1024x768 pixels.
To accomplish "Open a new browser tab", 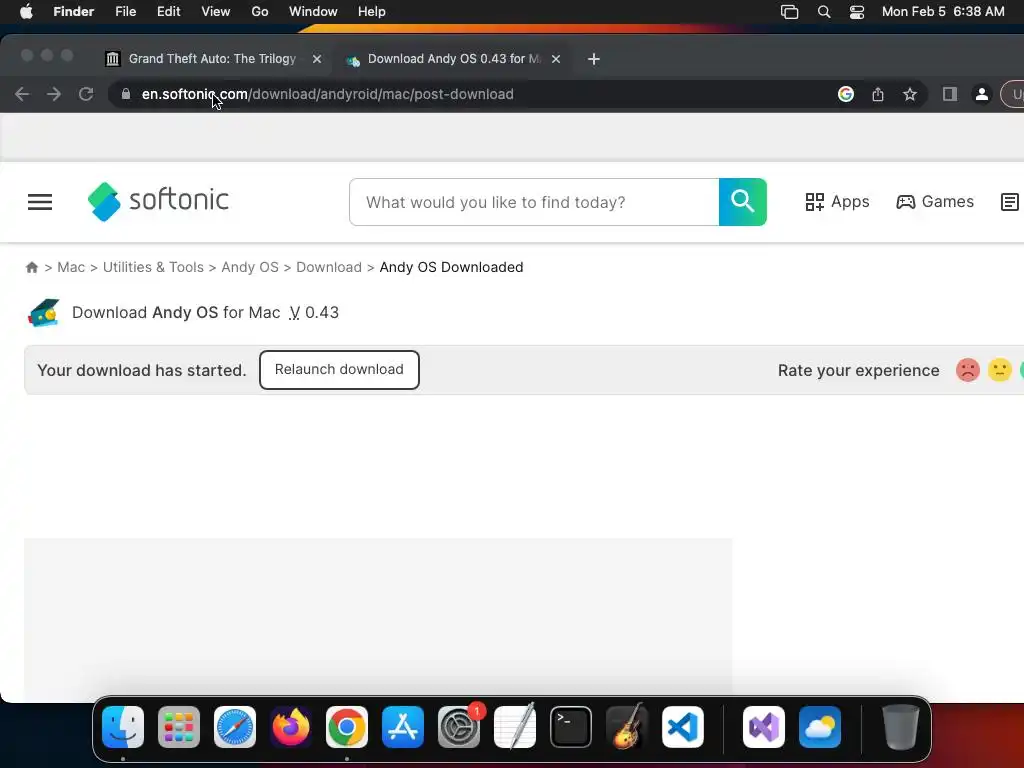I will click(x=594, y=59).
